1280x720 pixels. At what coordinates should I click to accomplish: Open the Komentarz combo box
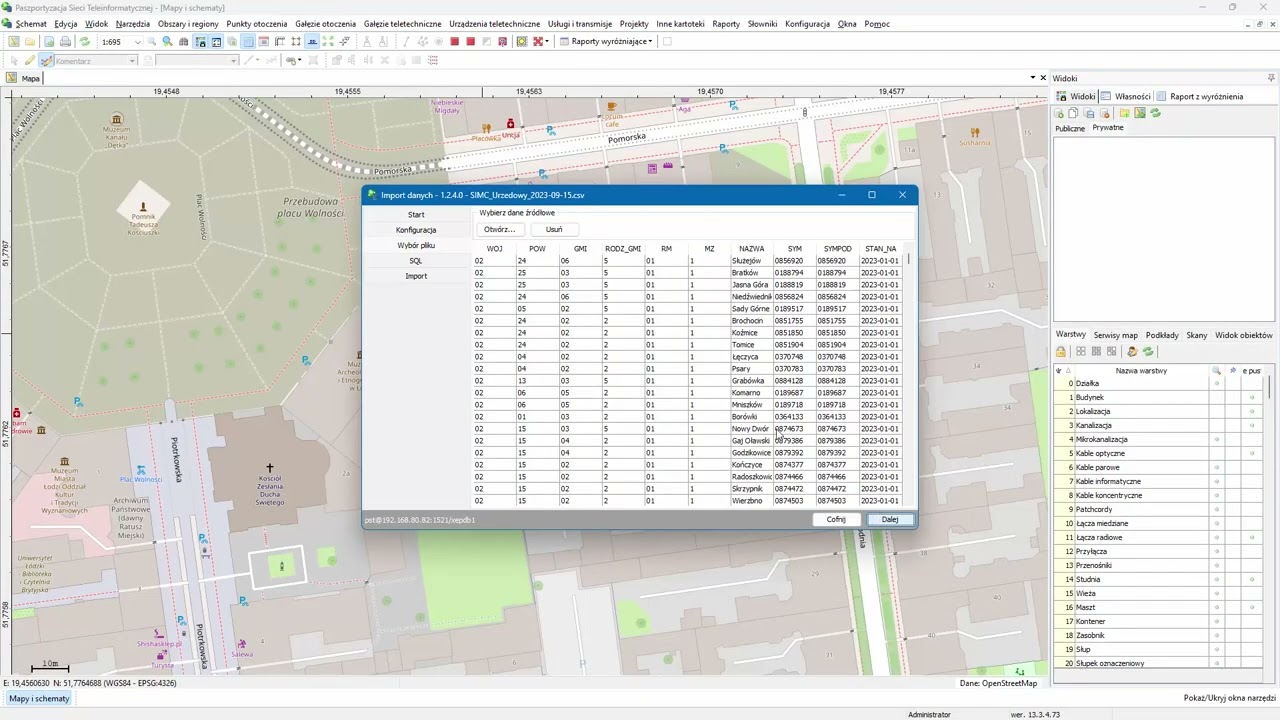tap(132, 61)
